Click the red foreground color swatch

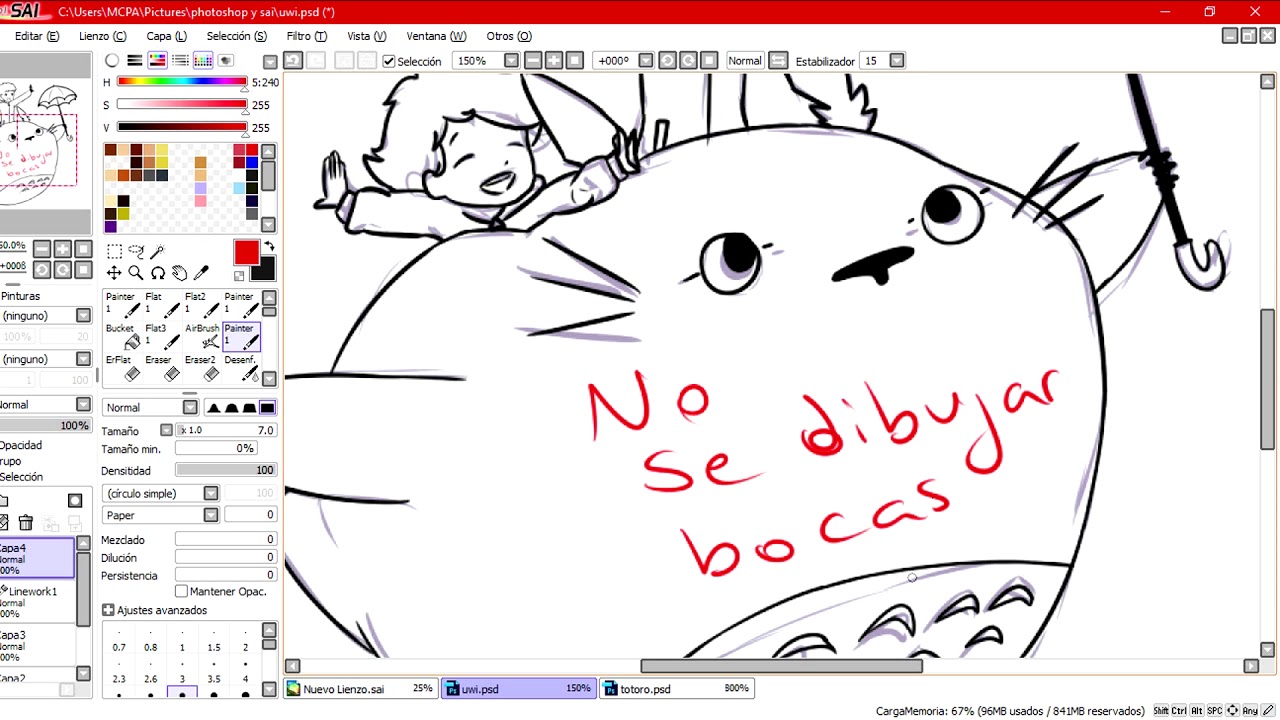tap(246, 253)
